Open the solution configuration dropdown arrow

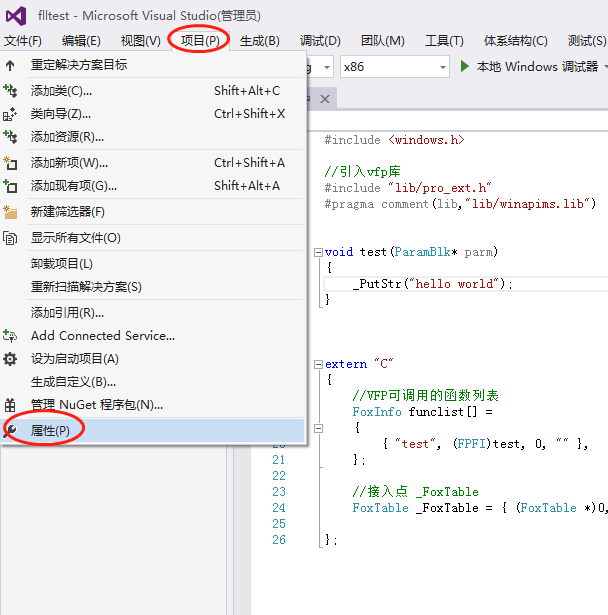coord(327,67)
